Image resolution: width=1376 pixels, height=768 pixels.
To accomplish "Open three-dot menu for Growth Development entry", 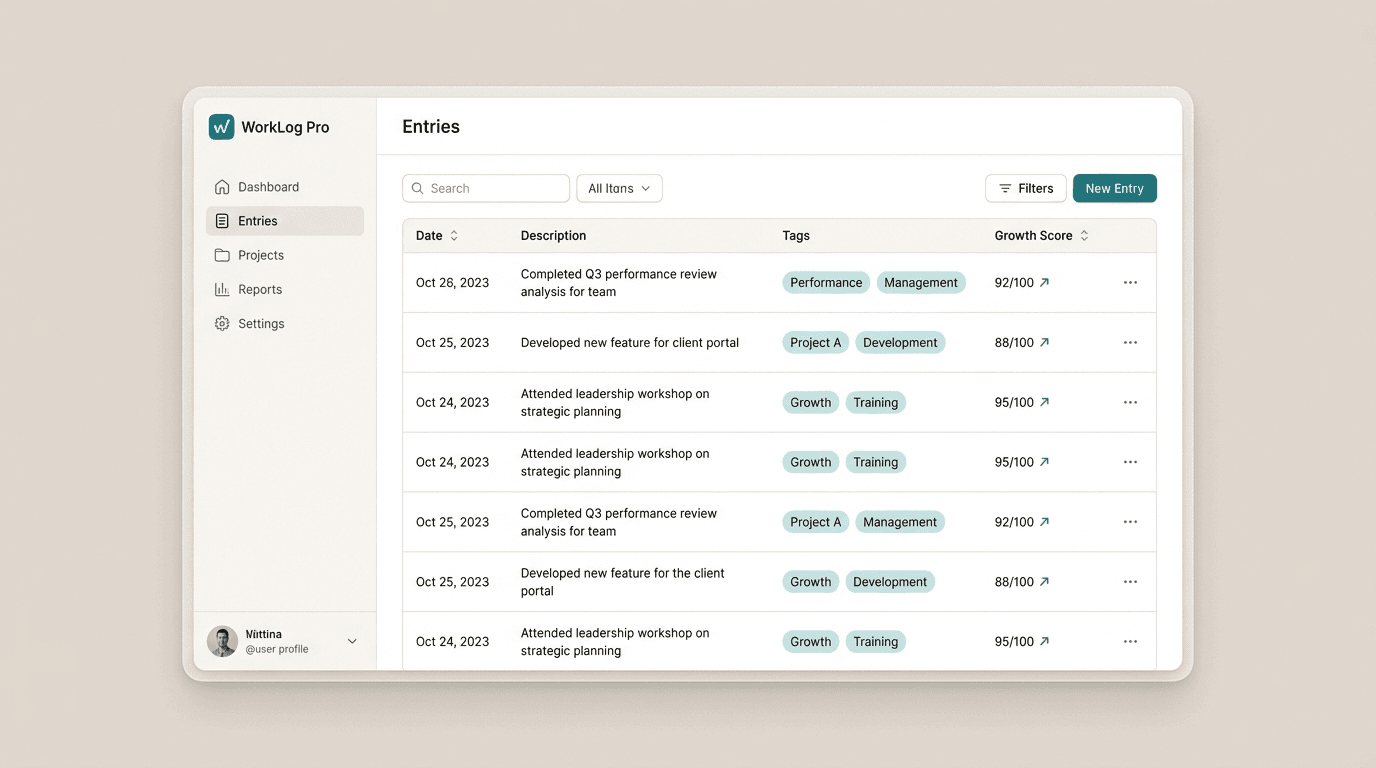I will click(1130, 582).
